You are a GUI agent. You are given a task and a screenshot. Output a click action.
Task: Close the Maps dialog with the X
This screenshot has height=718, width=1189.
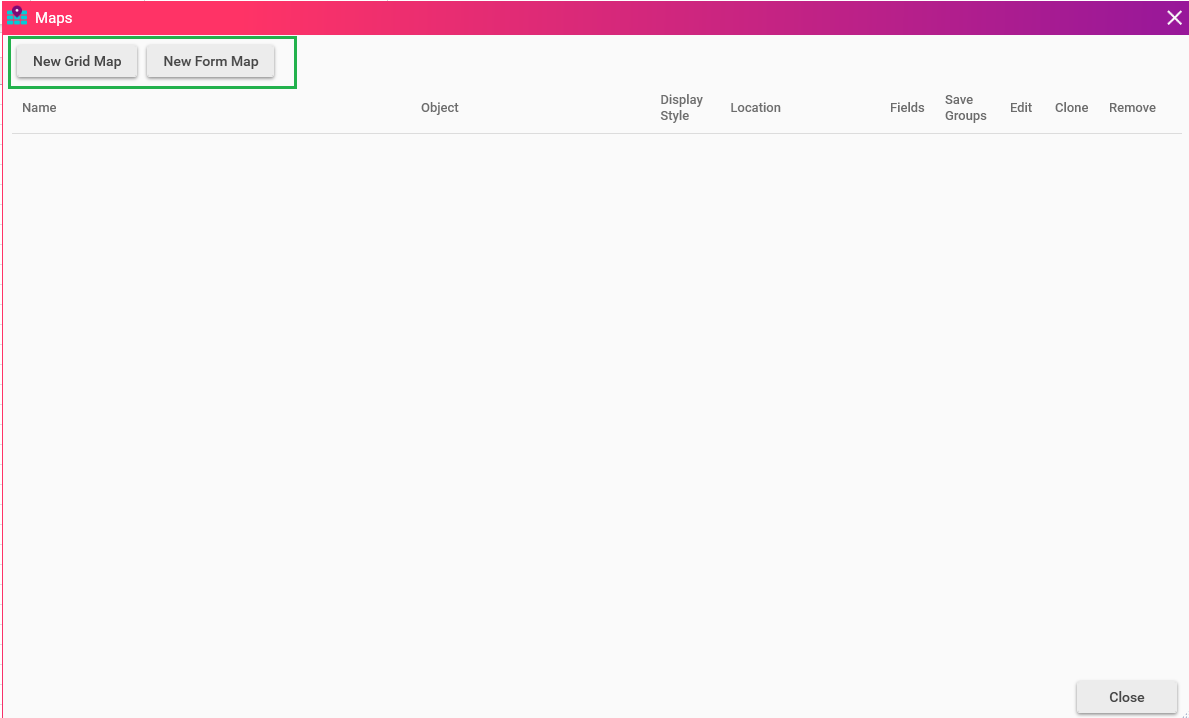click(x=1174, y=17)
